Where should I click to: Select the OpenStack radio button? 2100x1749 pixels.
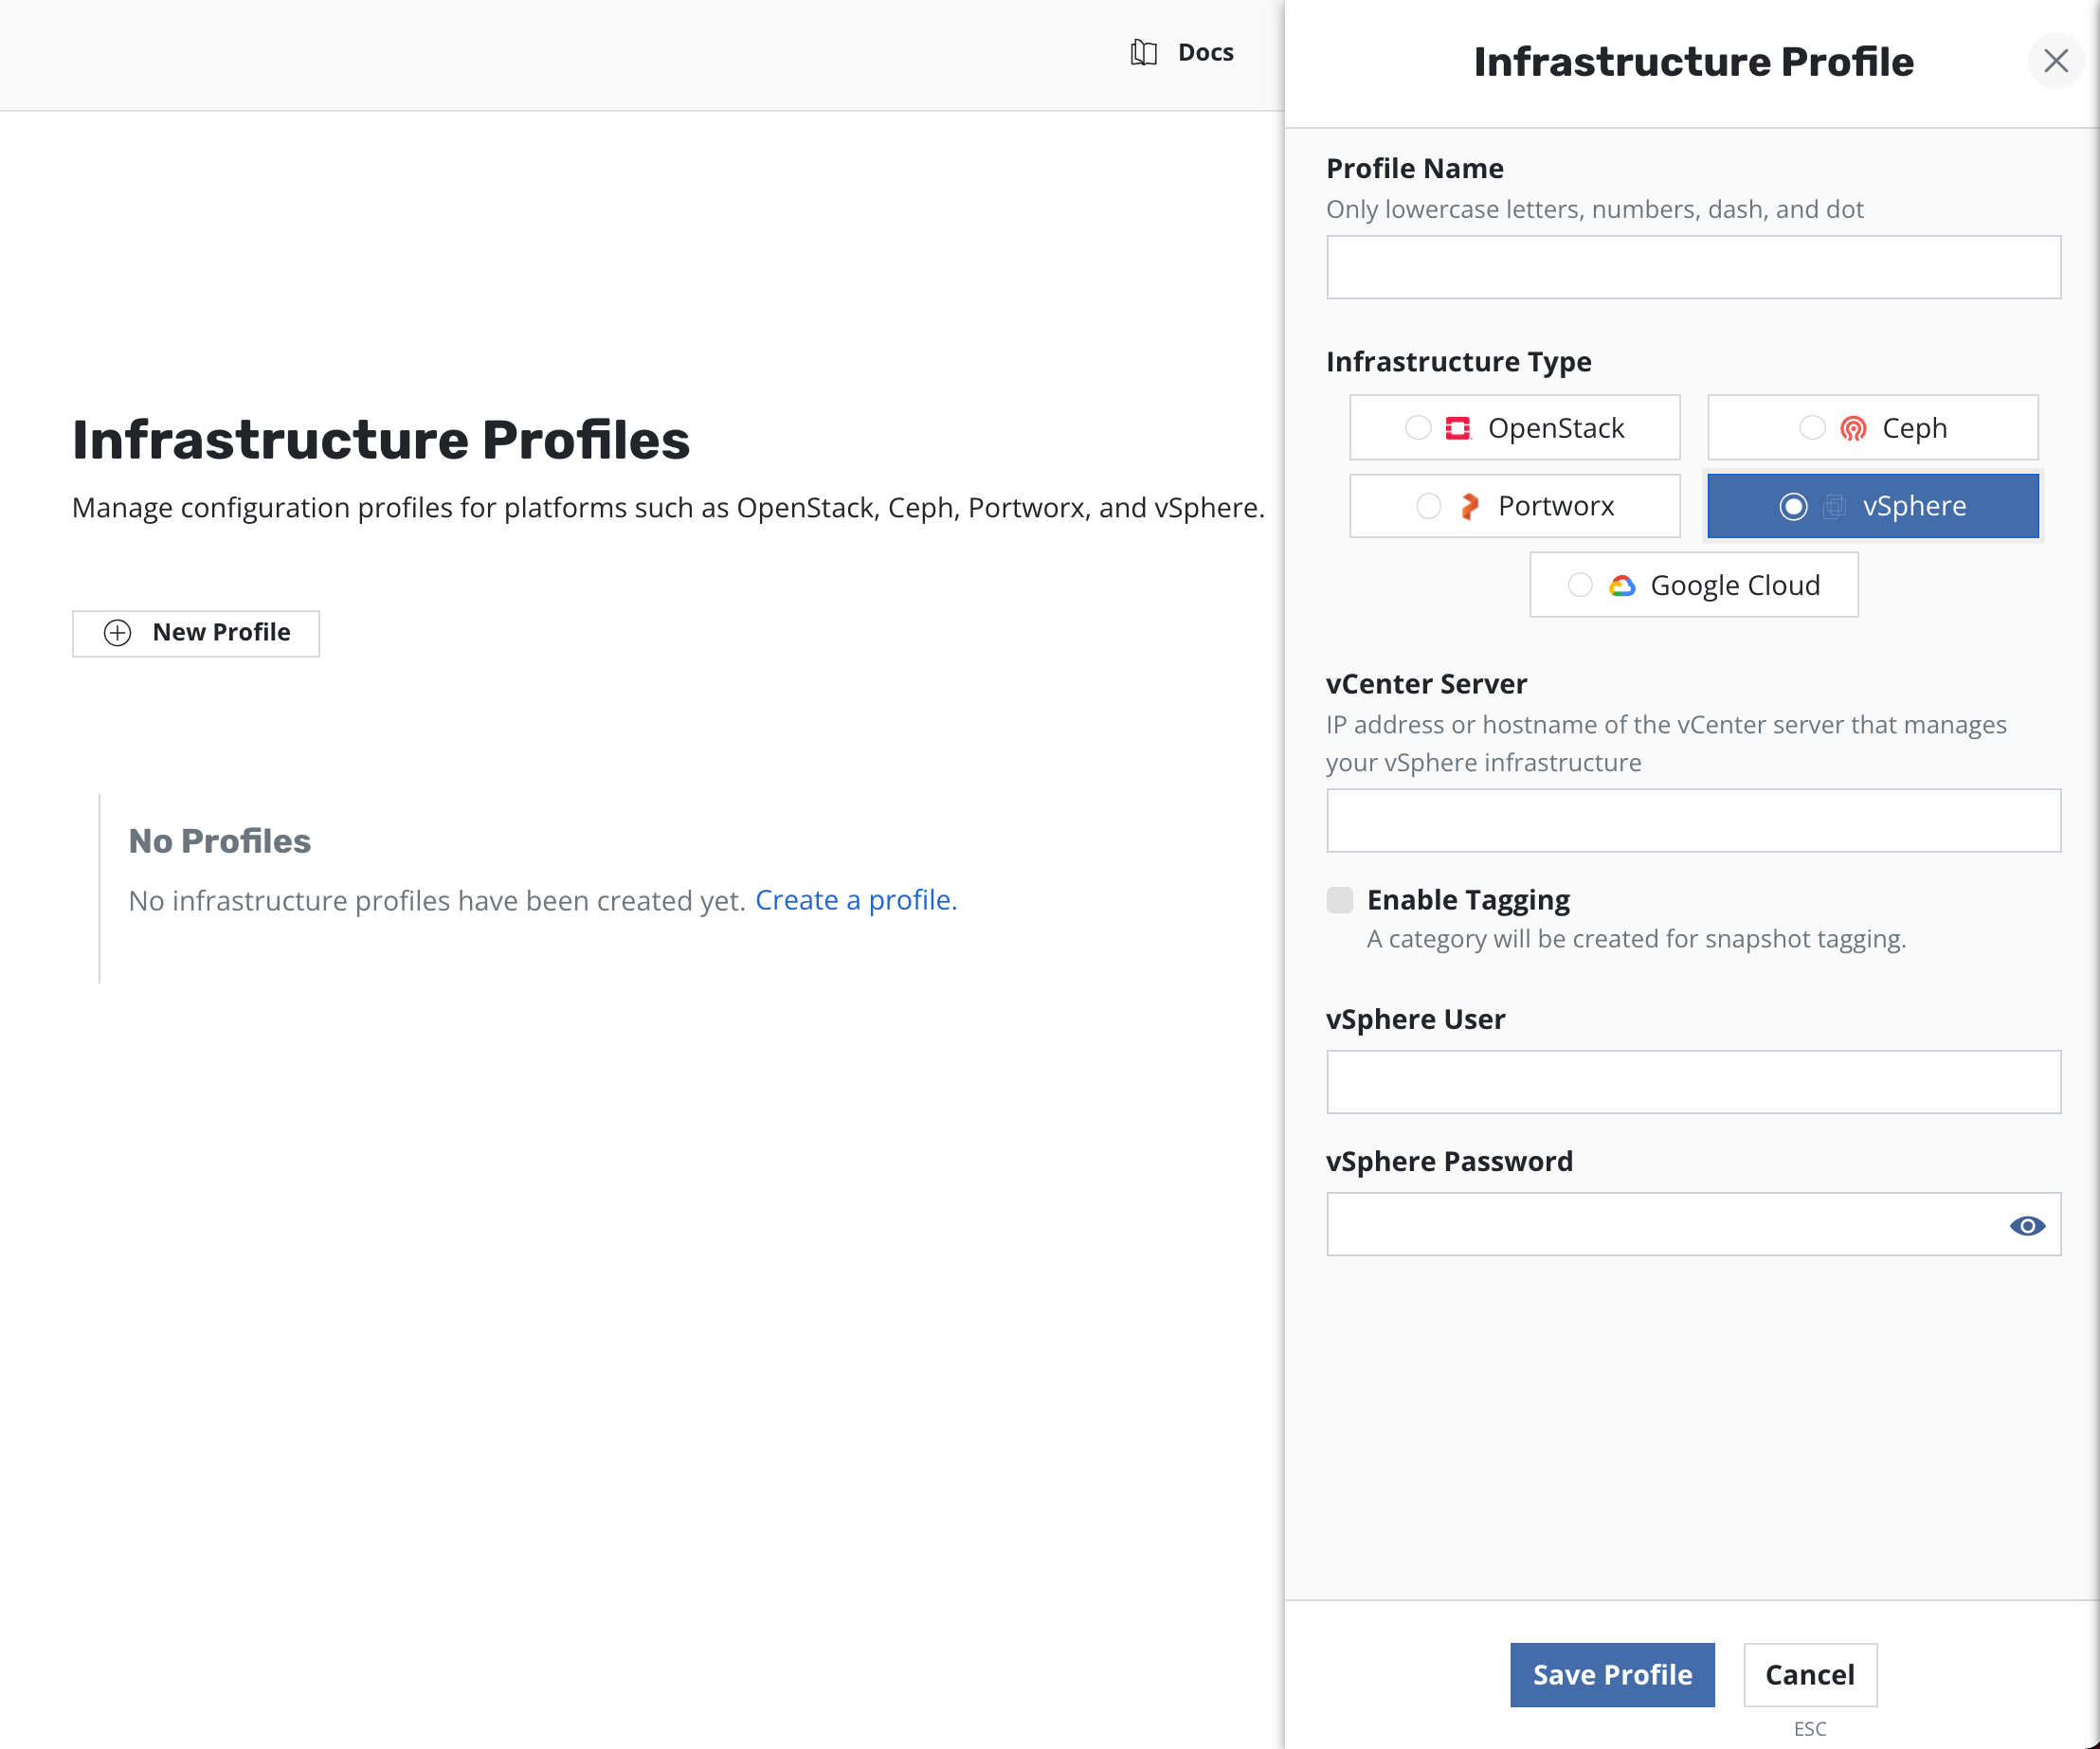[1417, 428]
